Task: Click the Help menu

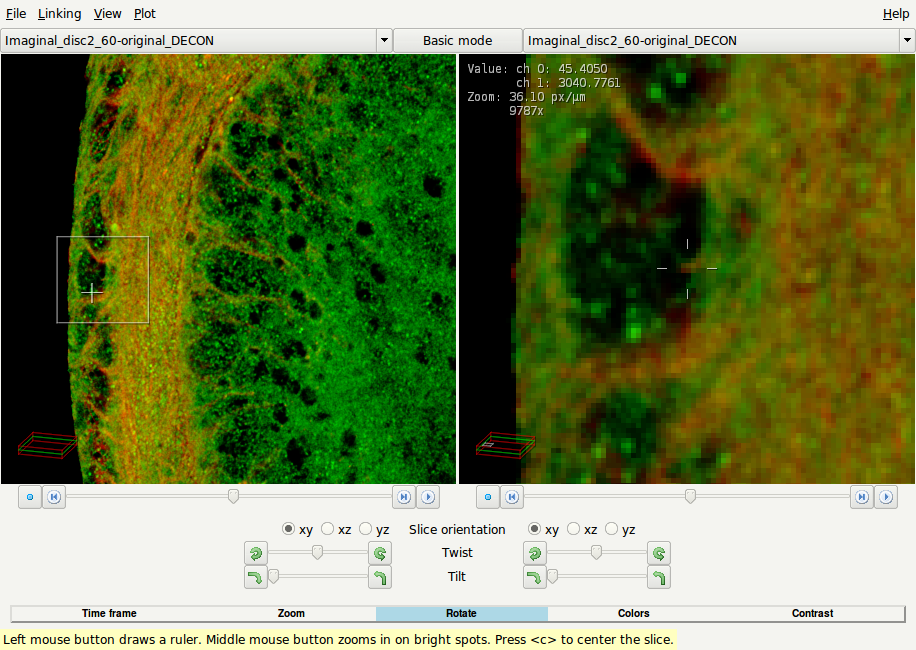Action: coord(896,13)
